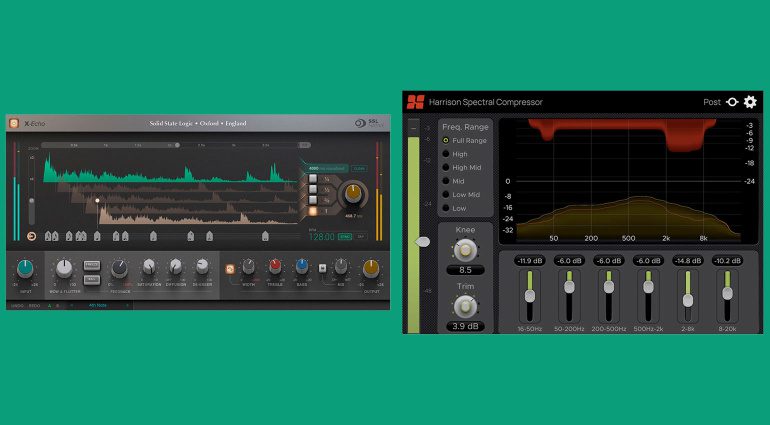Toggle the lit orange tap button labeled 1
The width and height of the screenshot is (770, 425).
[x=313, y=211]
